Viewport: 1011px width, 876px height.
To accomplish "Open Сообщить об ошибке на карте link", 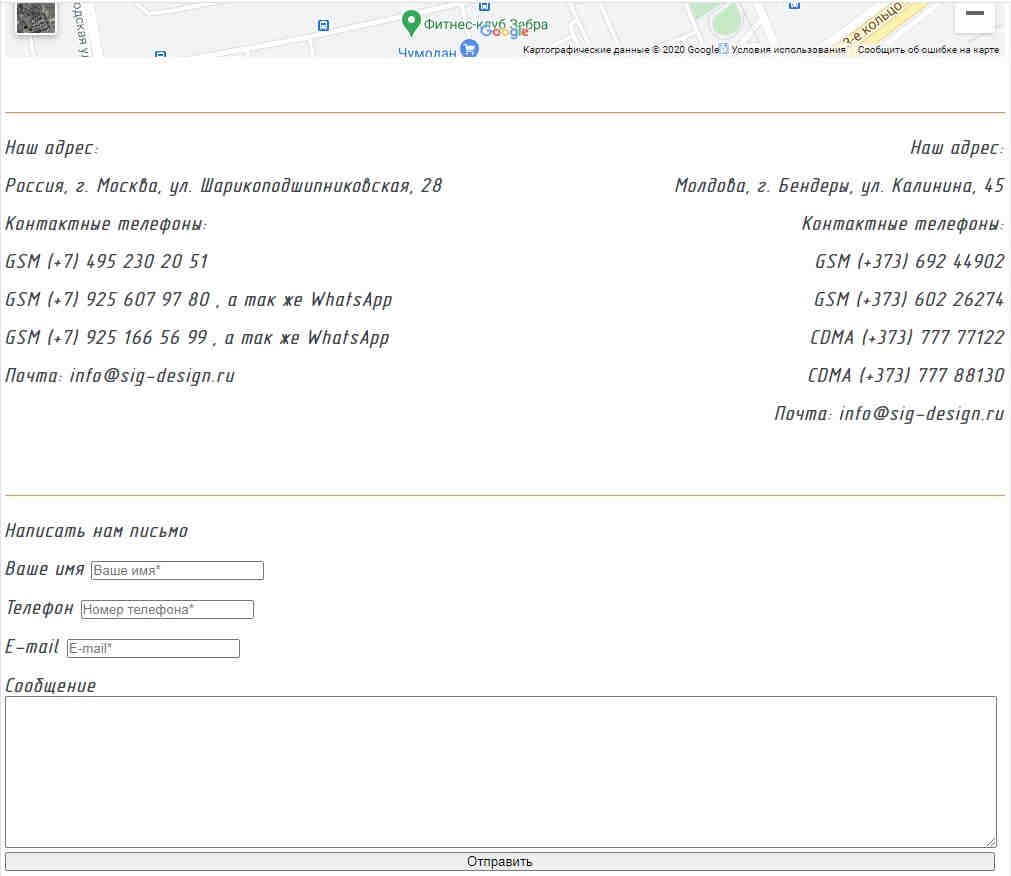I will 928,50.
